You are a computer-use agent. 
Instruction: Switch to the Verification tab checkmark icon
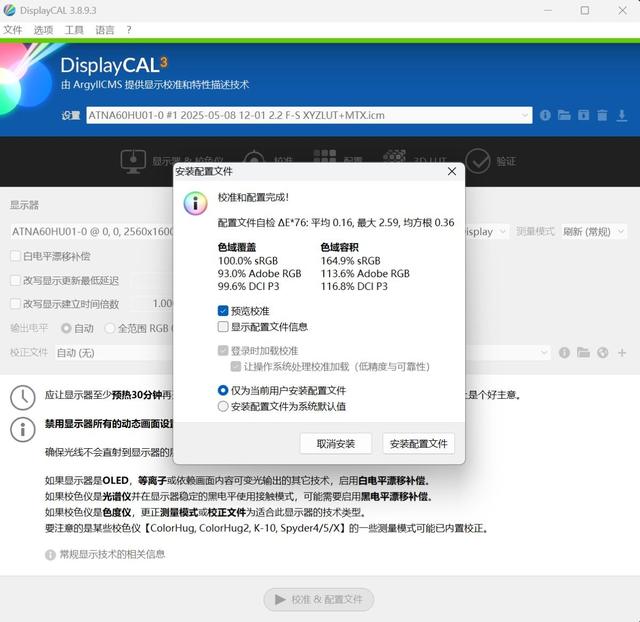pos(478,161)
